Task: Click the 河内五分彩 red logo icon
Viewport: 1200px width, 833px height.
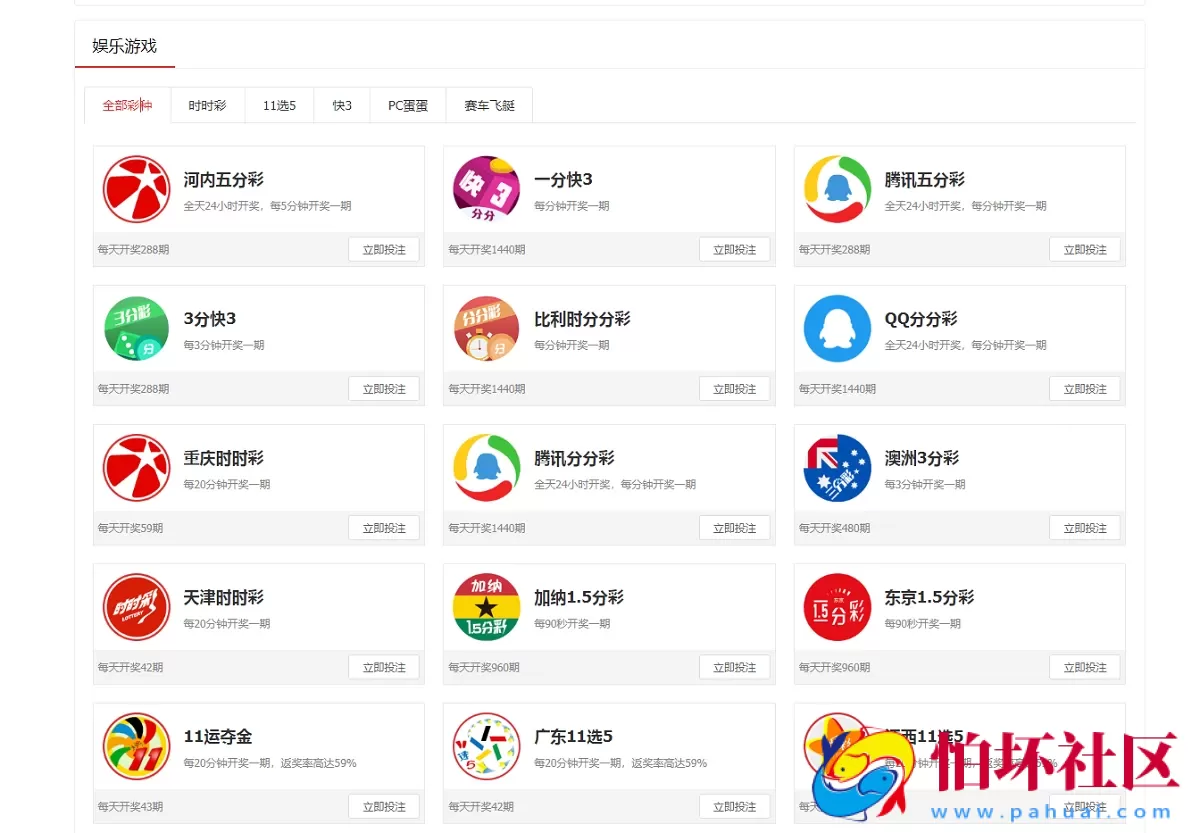Action: [136, 188]
